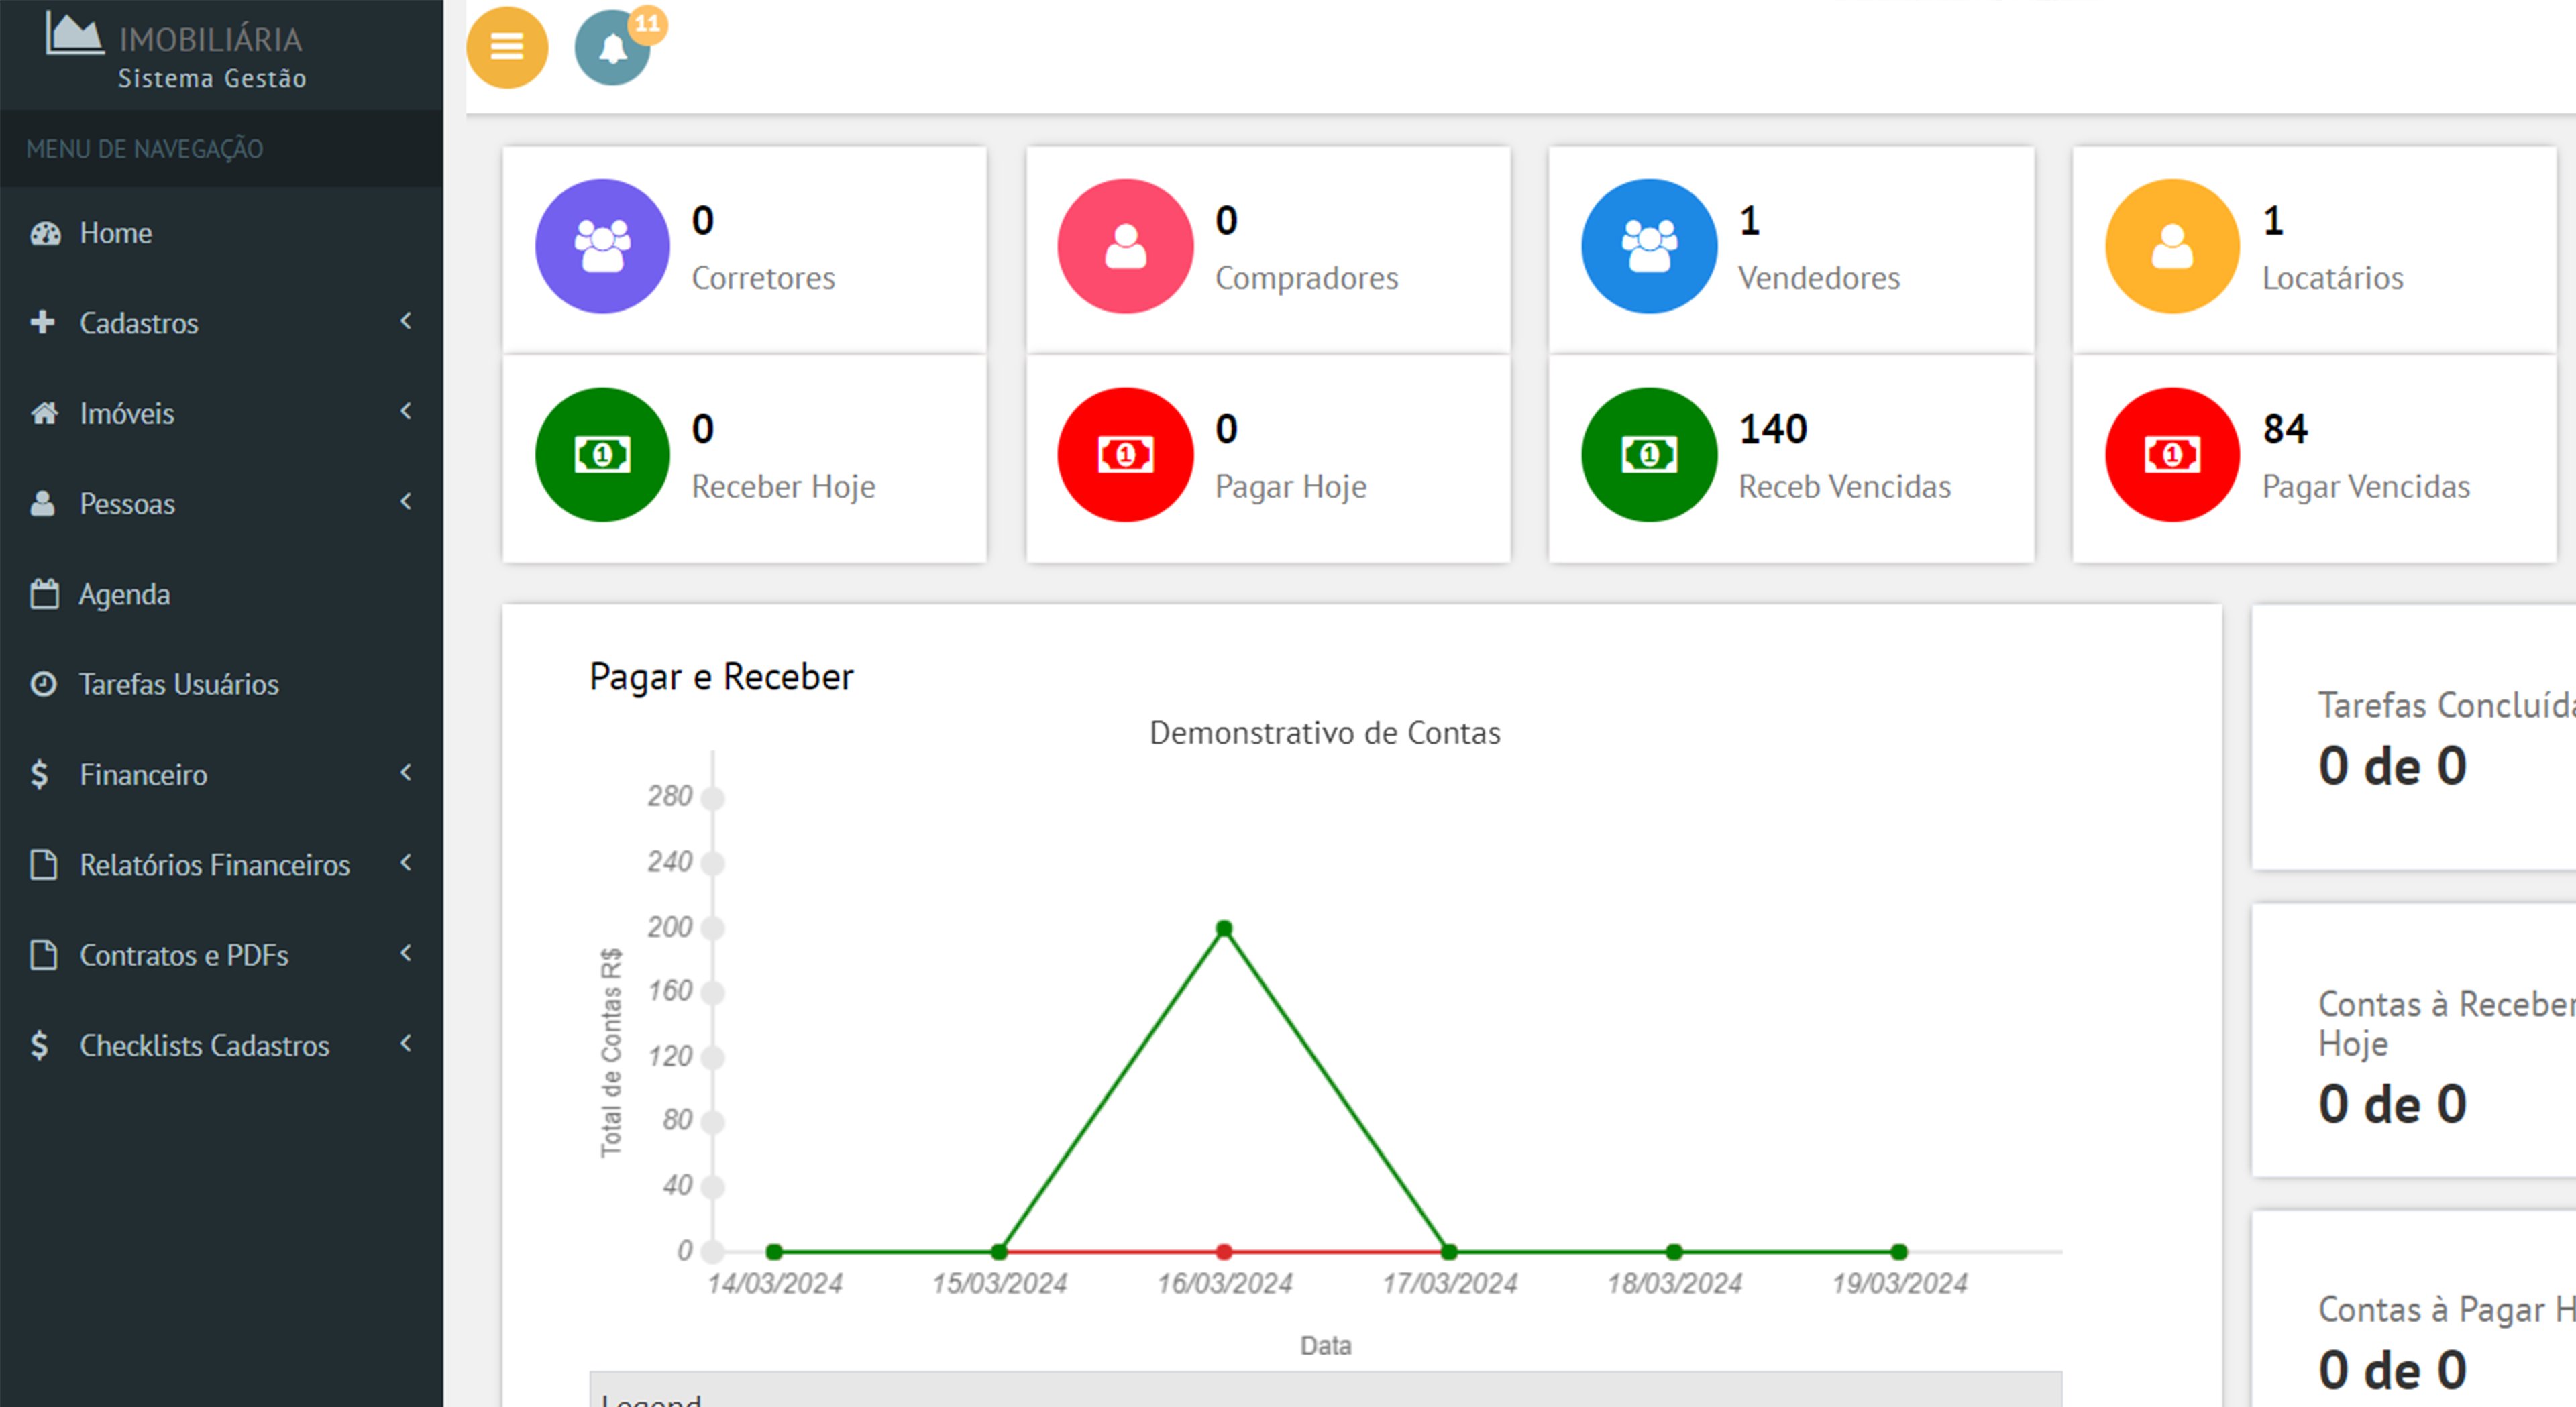The height and width of the screenshot is (1407, 2576).
Task: Expand the Checklists Cadastros chevron
Action: 406,1043
